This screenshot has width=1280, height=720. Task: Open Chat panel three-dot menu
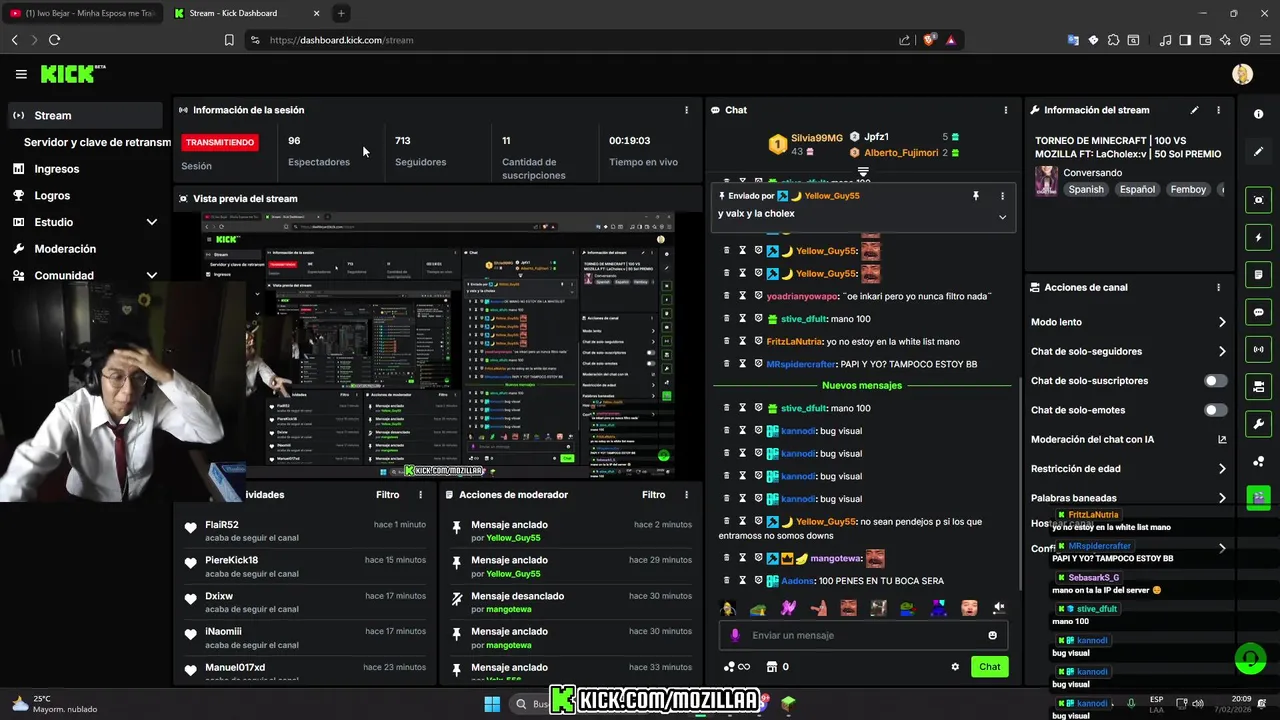(x=1006, y=110)
